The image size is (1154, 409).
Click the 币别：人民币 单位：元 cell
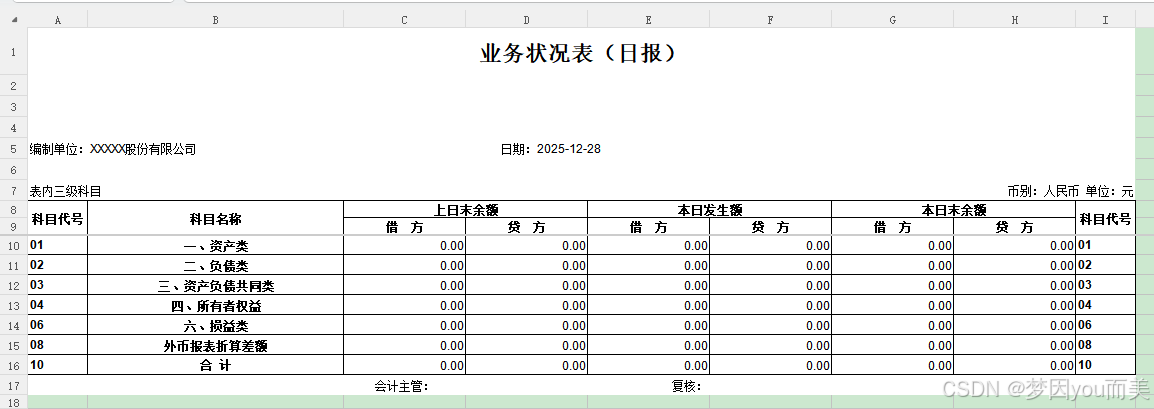(1071, 191)
